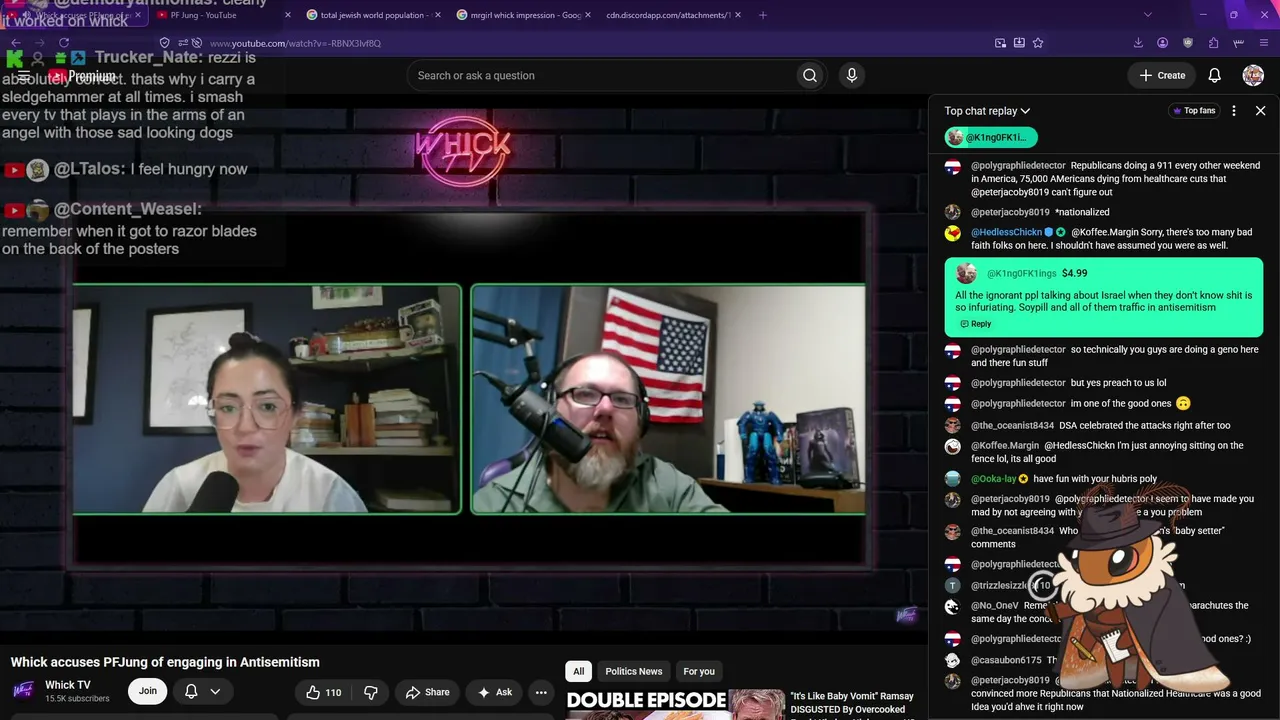
Task: Click K1ng0FK1ngs avatar in super chat card
Action: point(966,274)
